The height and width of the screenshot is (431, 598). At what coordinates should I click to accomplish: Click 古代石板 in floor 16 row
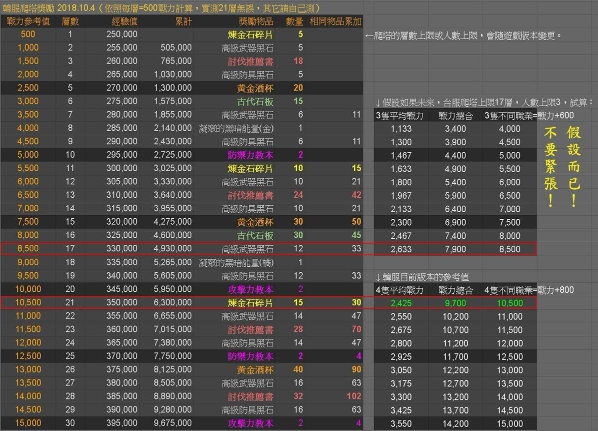pyautogui.click(x=255, y=235)
